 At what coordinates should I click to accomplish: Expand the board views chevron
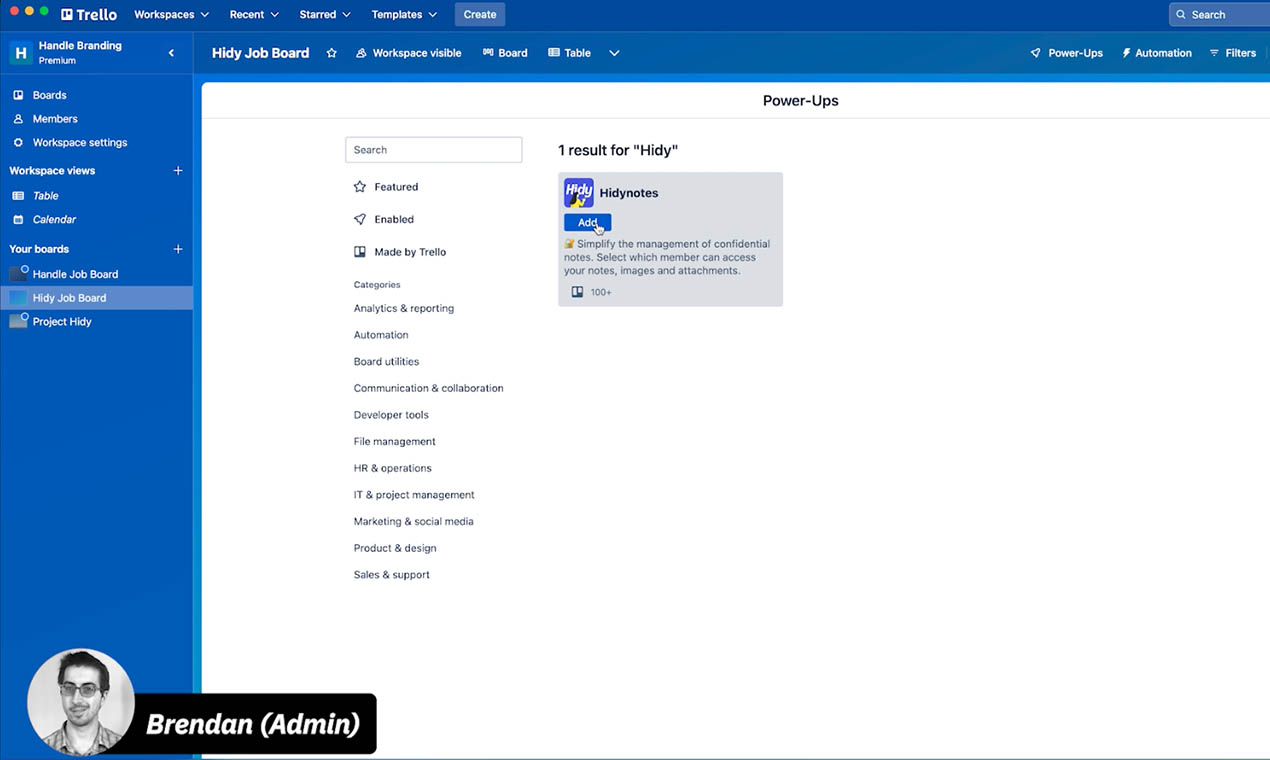[x=614, y=52]
